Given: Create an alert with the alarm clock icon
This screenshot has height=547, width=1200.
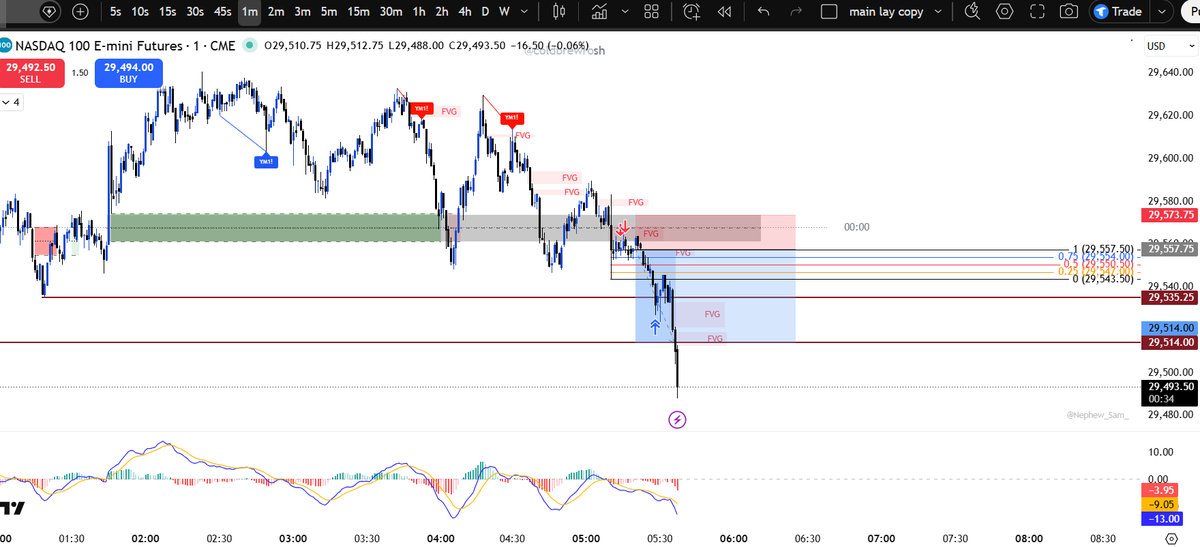Looking at the screenshot, I should pos(691,12).
